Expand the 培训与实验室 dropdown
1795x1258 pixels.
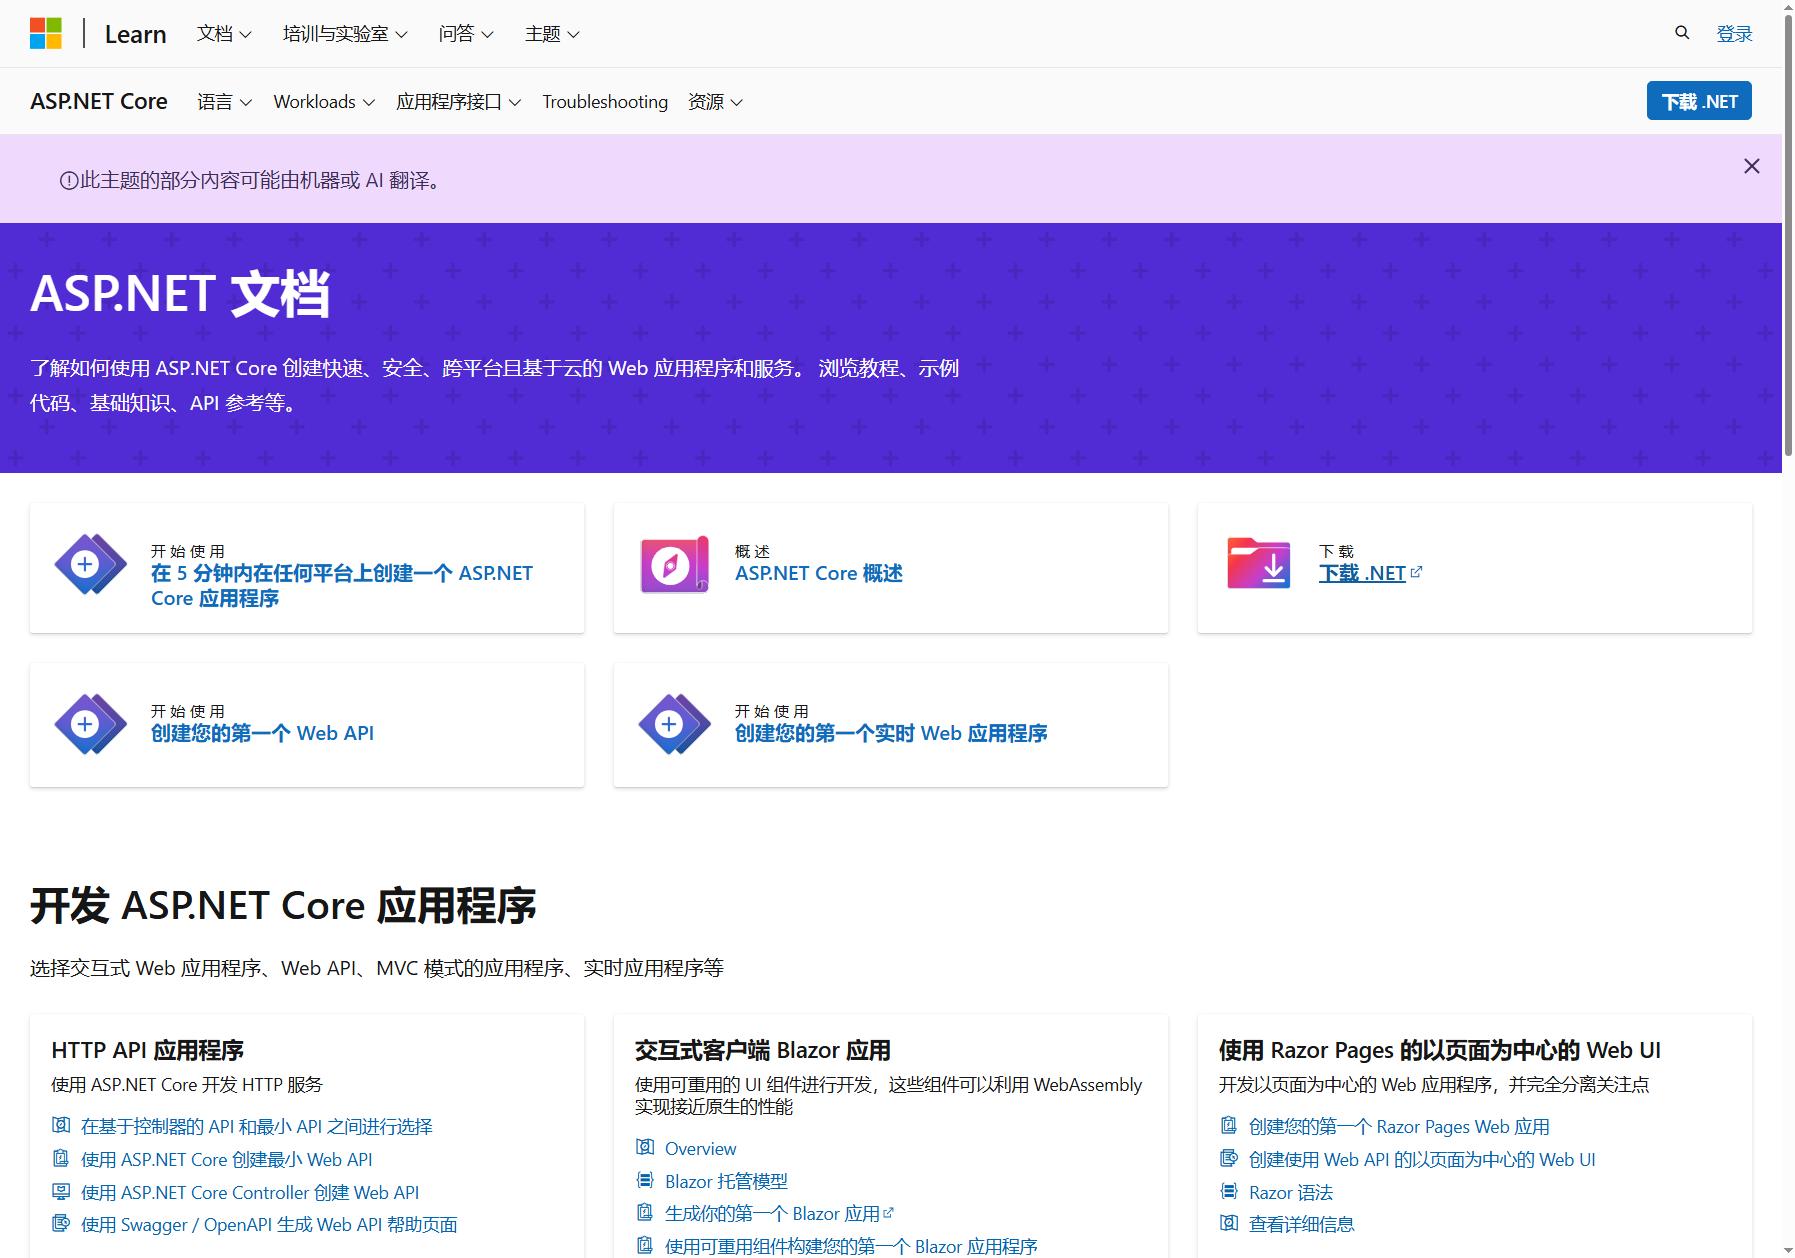345,34
